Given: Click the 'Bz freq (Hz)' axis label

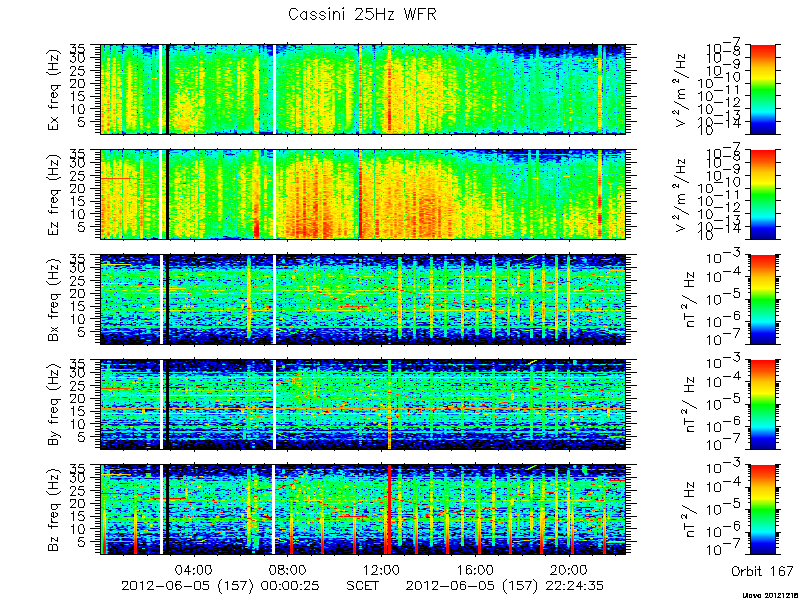Looking at the screenshot, I should pos(55,510).
